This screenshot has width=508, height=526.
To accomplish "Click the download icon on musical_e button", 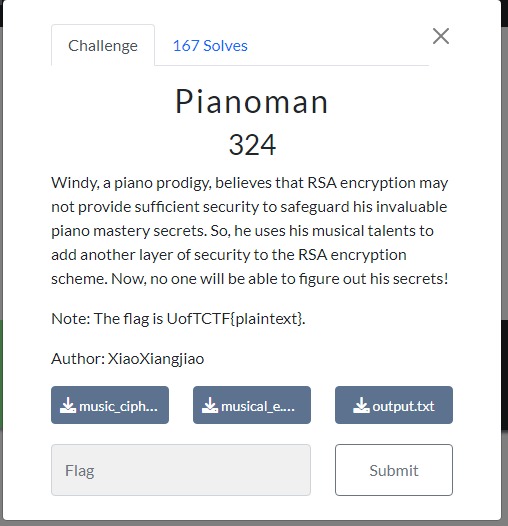I will point(210,406).
